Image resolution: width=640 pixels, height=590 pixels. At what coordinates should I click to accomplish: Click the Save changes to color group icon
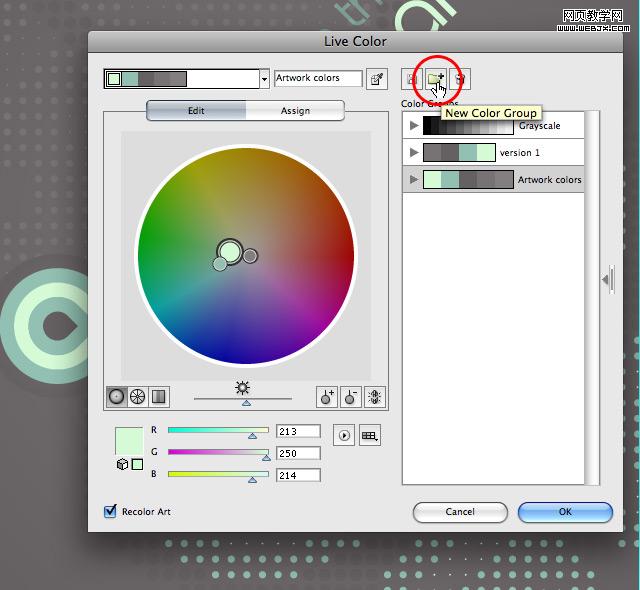[x=411, y=79]
